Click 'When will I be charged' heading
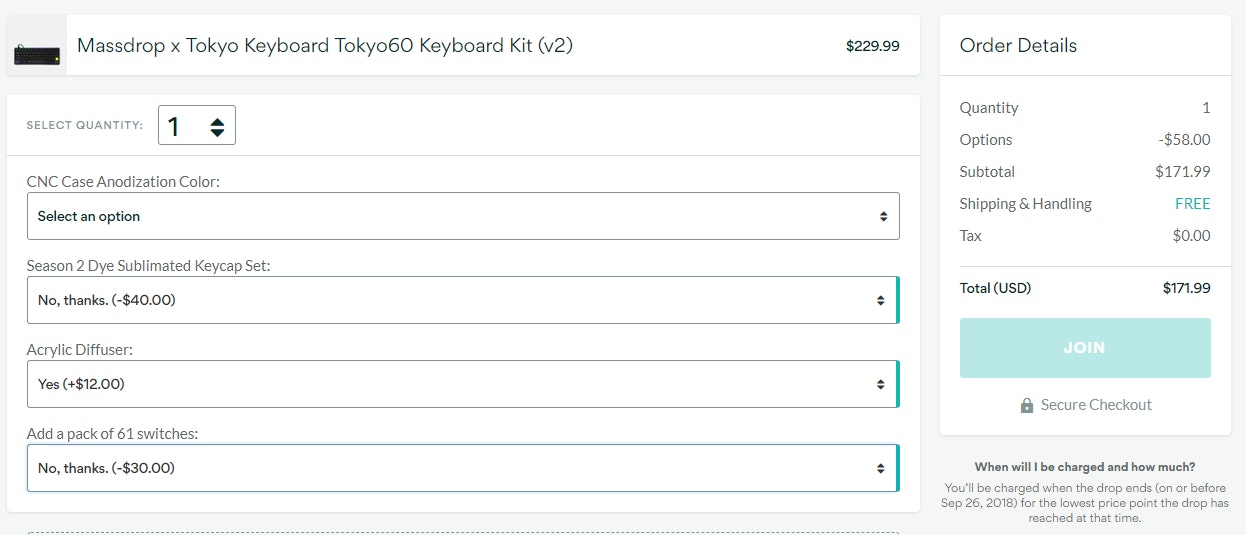This screenshot has height=535, width=1246. (x=1085, y=467)
